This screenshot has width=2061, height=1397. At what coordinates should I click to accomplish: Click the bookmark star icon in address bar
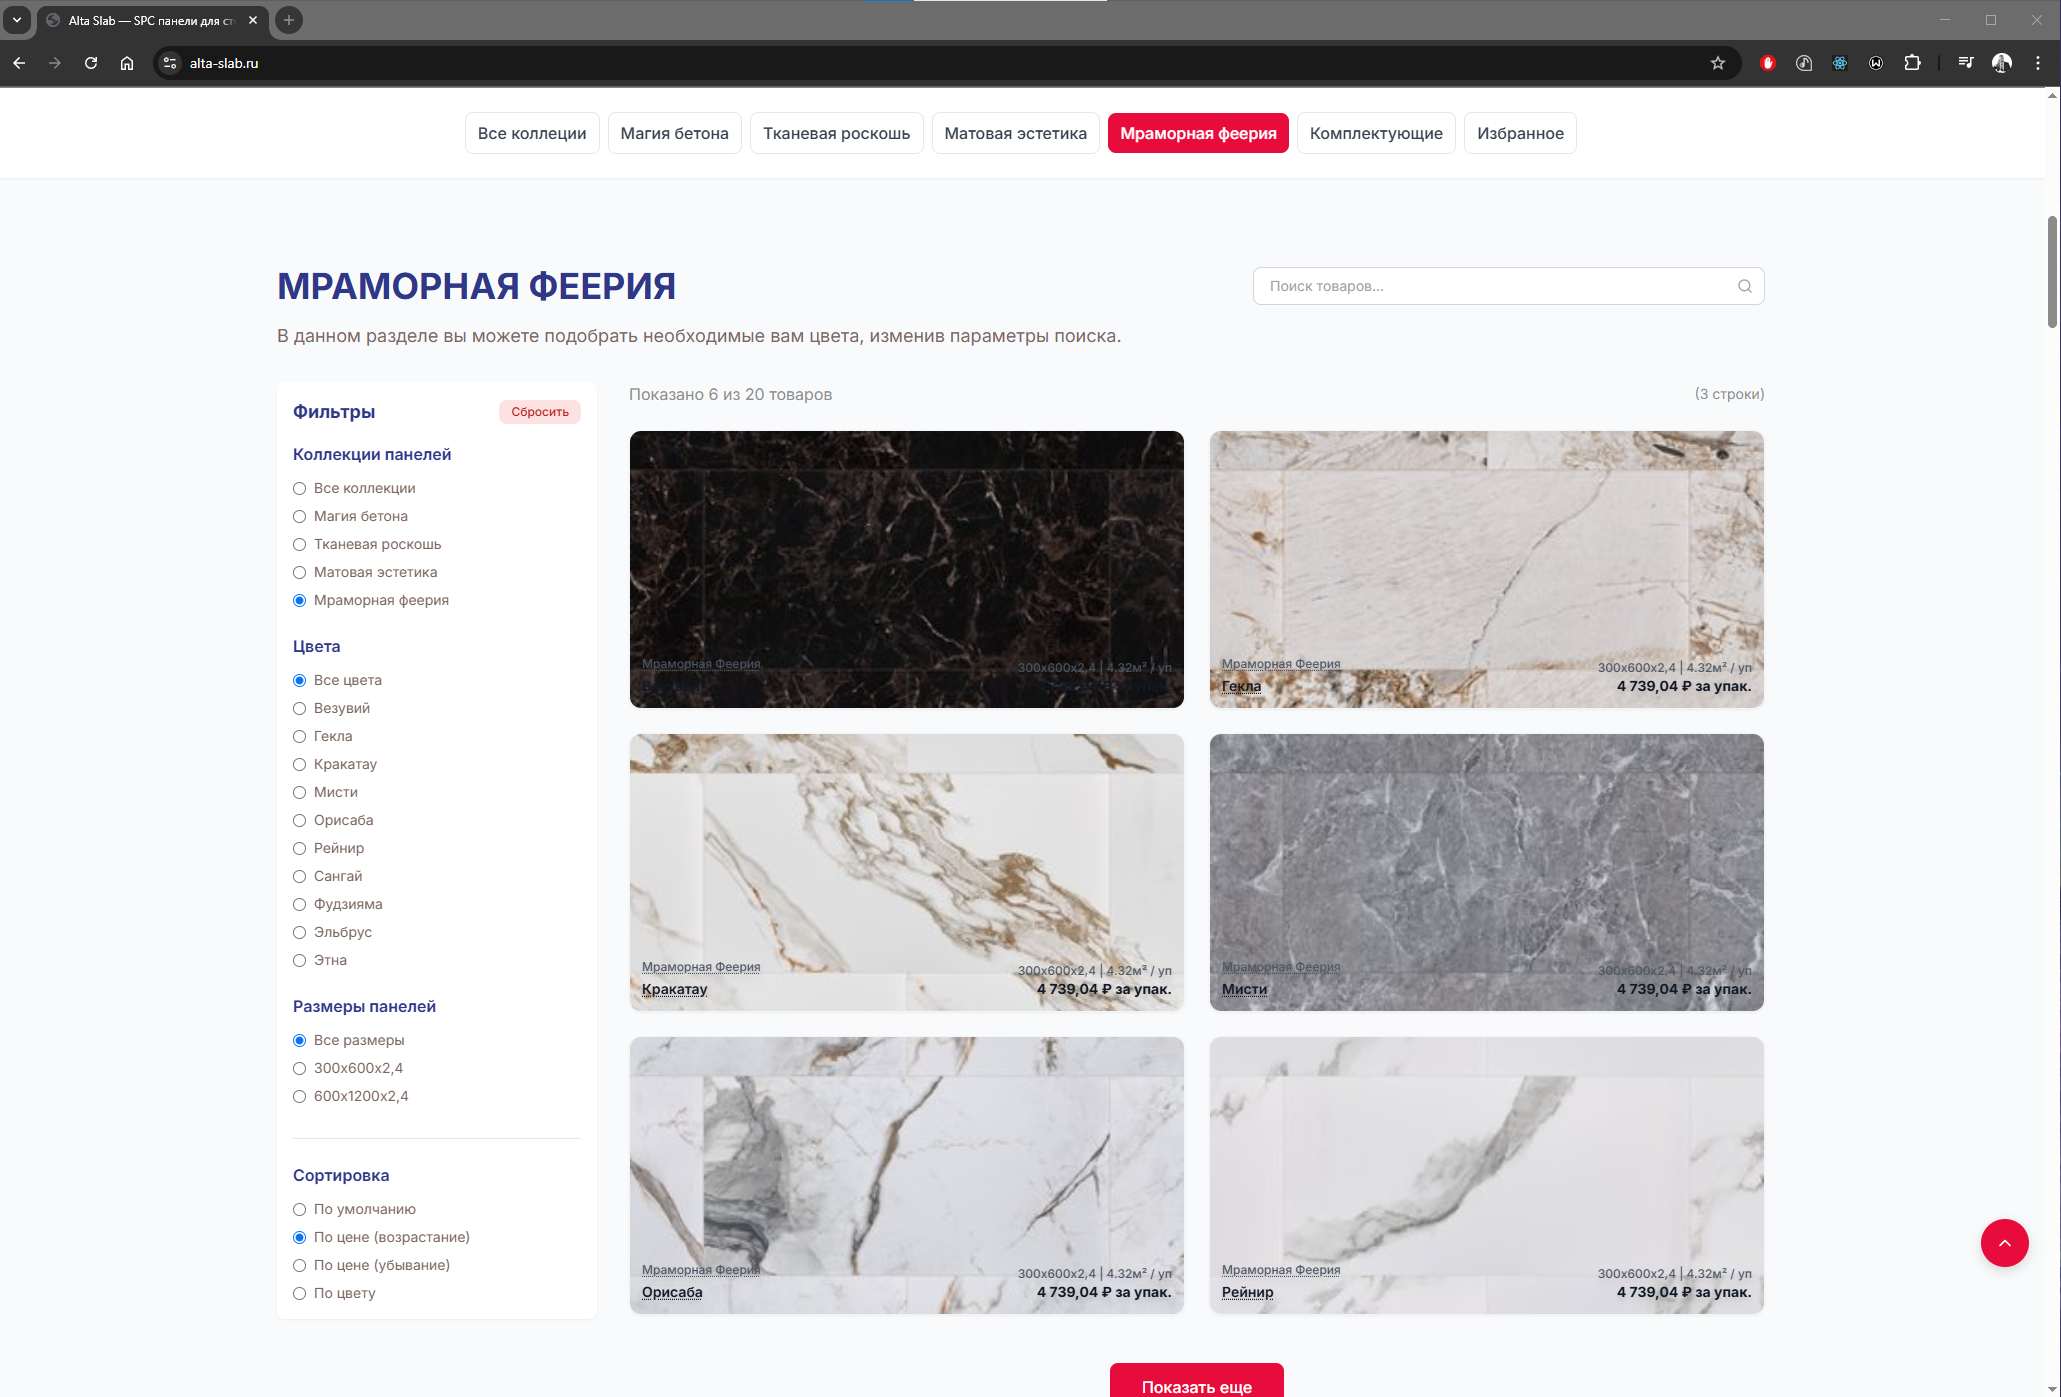click(1718, 63)
